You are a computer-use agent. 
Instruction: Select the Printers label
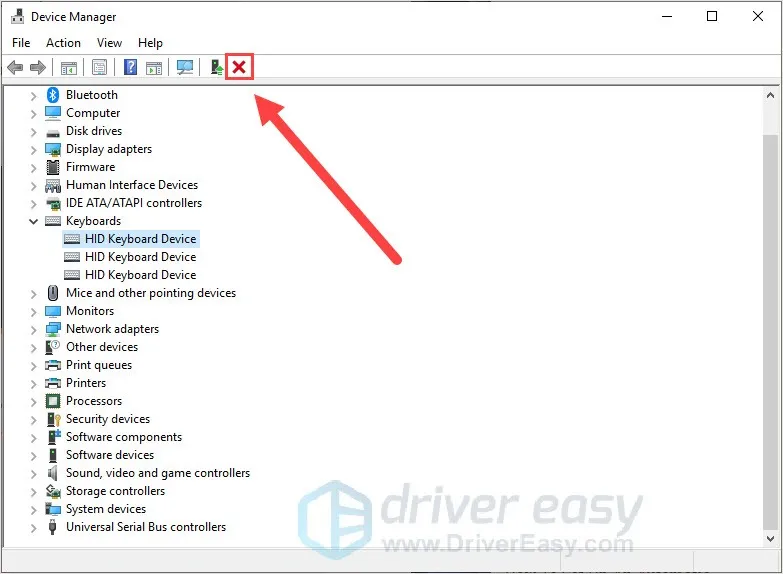[86, 383]
